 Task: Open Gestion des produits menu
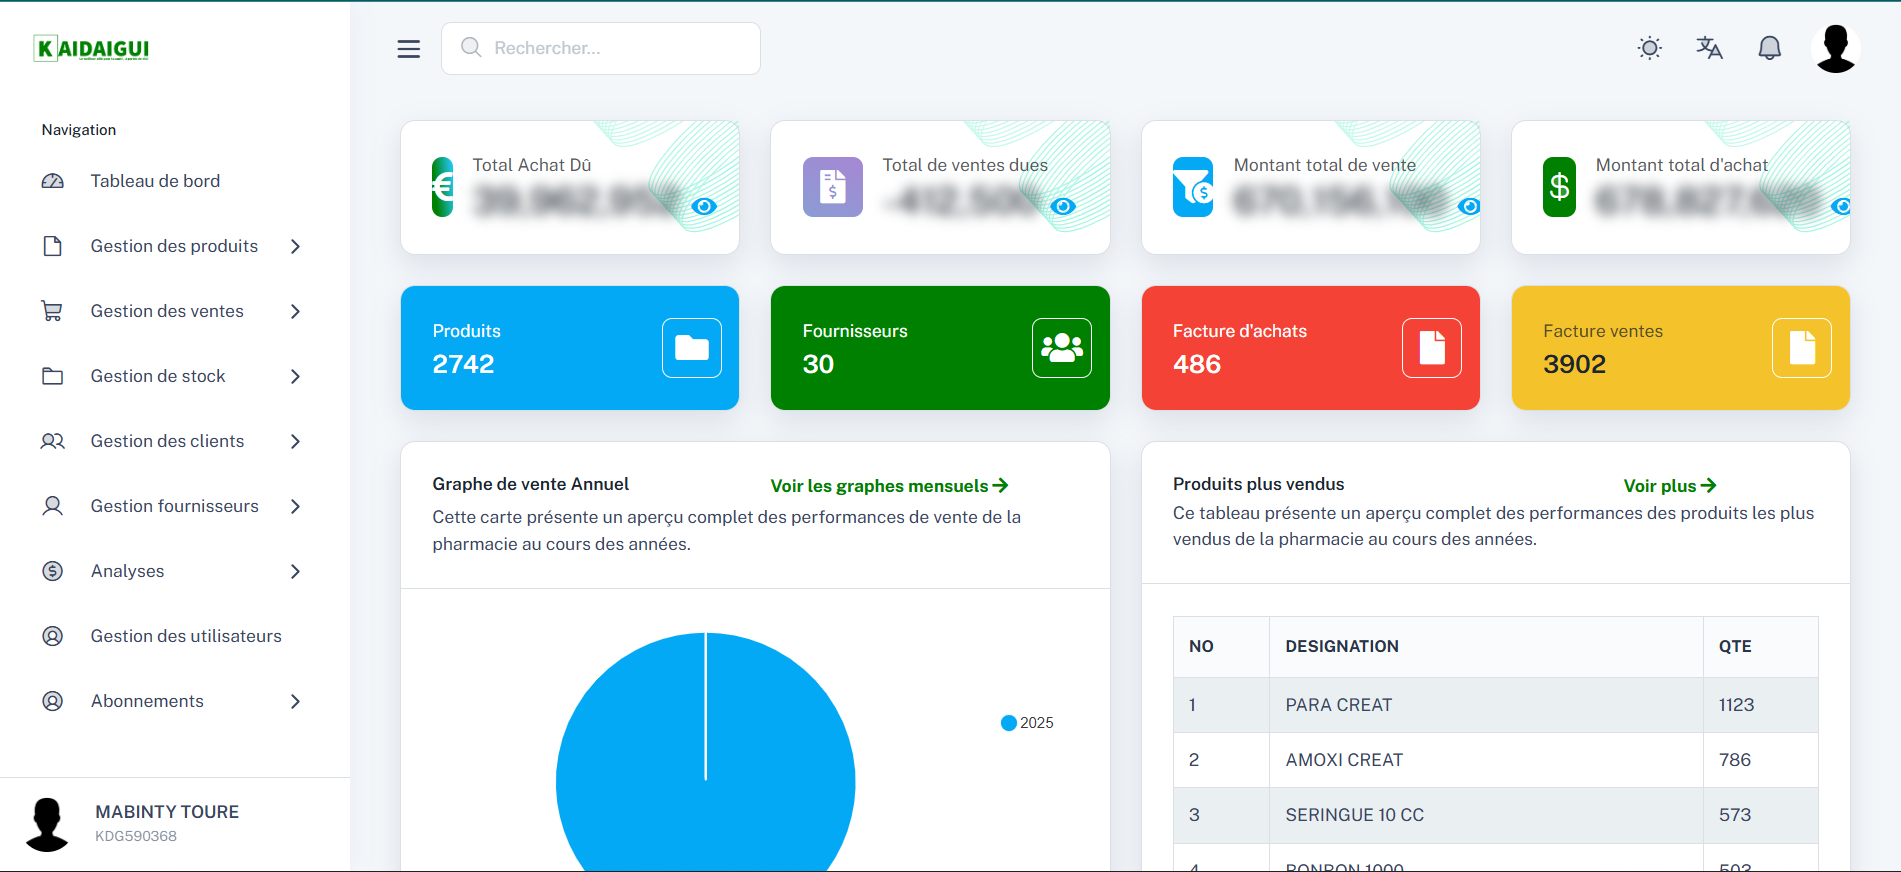click(175, 246)
